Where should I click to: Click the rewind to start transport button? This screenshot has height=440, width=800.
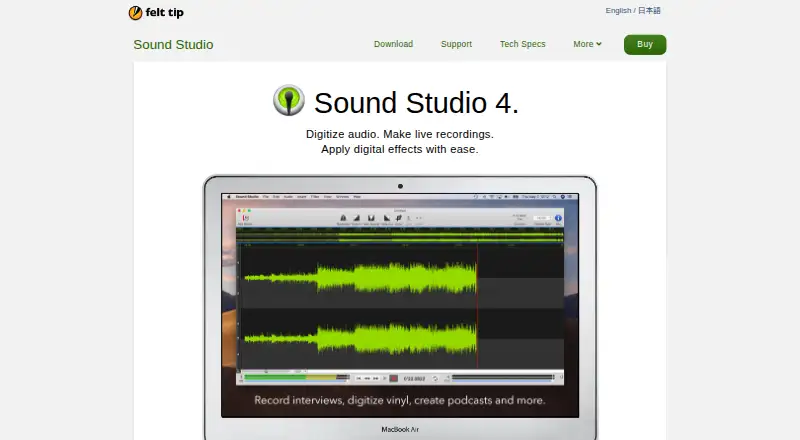click(x=359, y=378)
